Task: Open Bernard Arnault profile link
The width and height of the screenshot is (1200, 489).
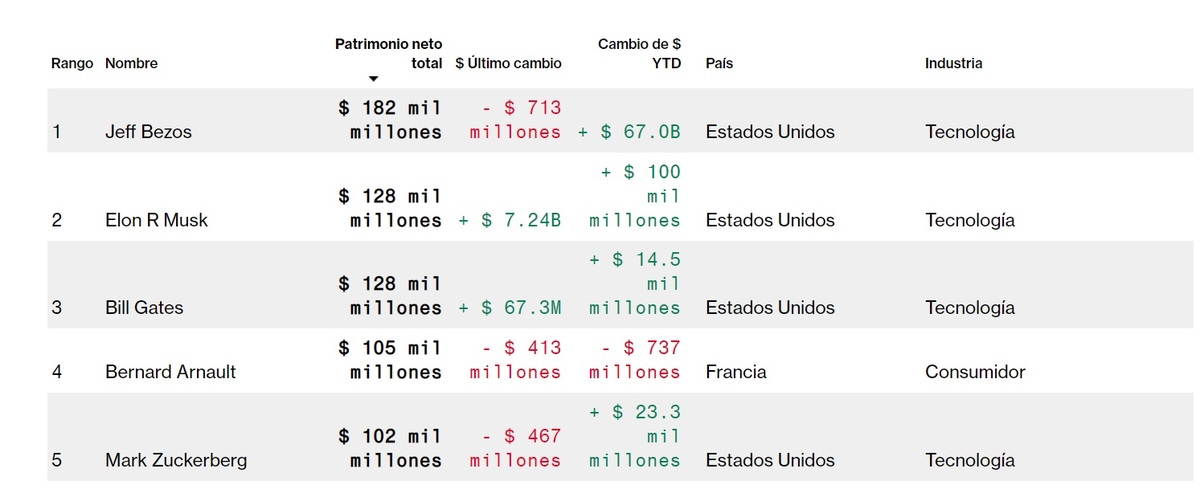Action: (x=170, y=372)
